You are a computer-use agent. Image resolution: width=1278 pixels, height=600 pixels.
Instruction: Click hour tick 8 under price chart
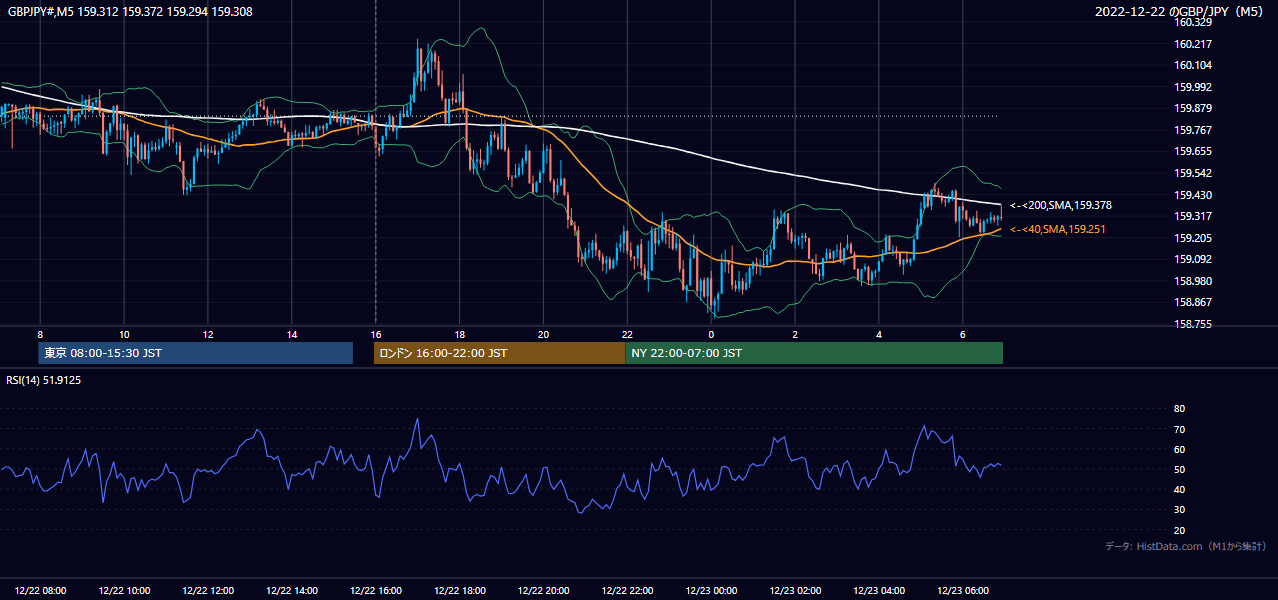[x=40, y=334]
